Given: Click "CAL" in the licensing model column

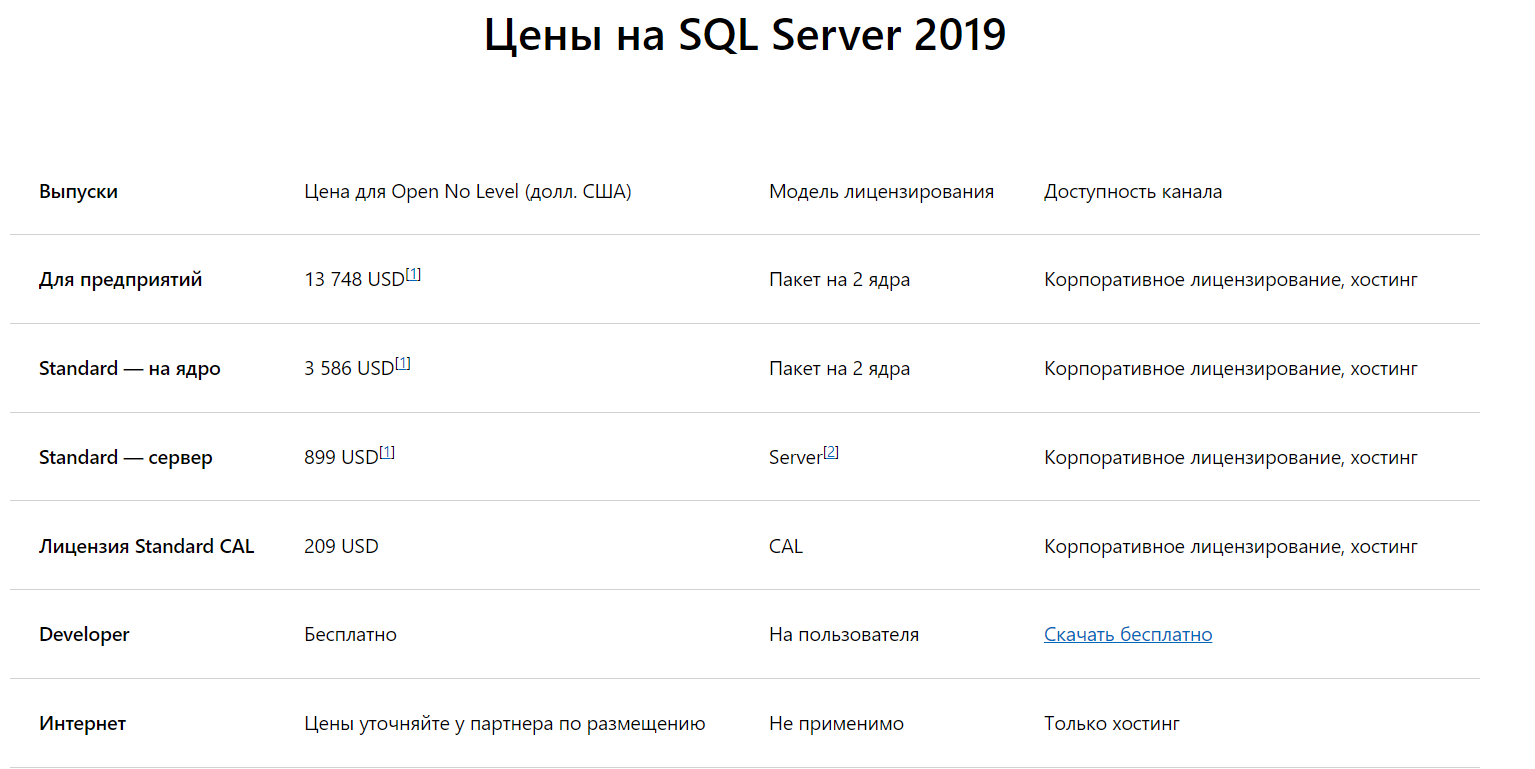Looking at the screenshot, I should point(786,547).
